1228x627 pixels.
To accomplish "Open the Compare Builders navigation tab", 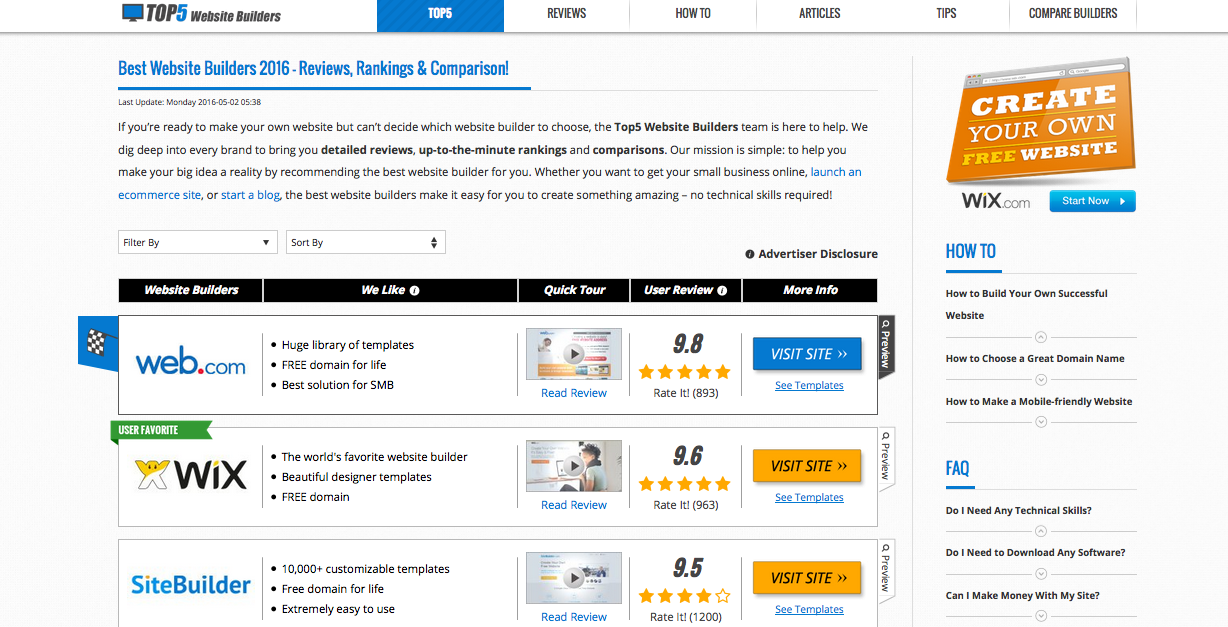I will 1073,14.
